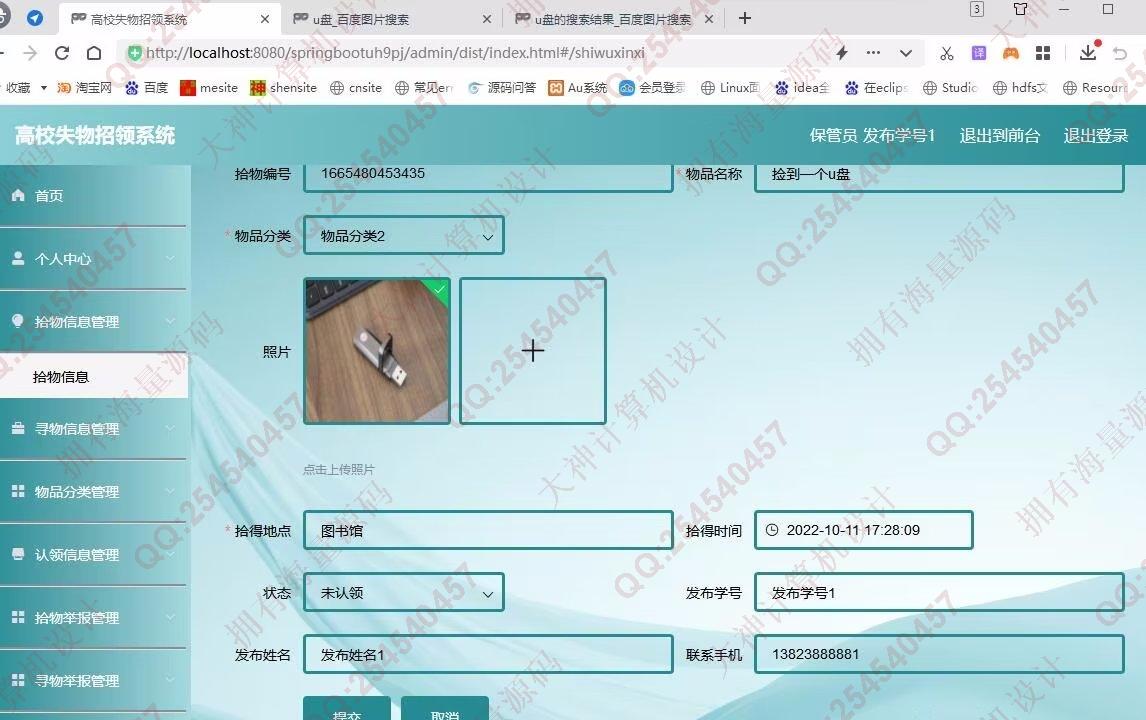The width and height of the screenshot is (1146, 720).
Task: Open the 收藏 bookmarks dropdown arrow
Action: tap(43, 88)
